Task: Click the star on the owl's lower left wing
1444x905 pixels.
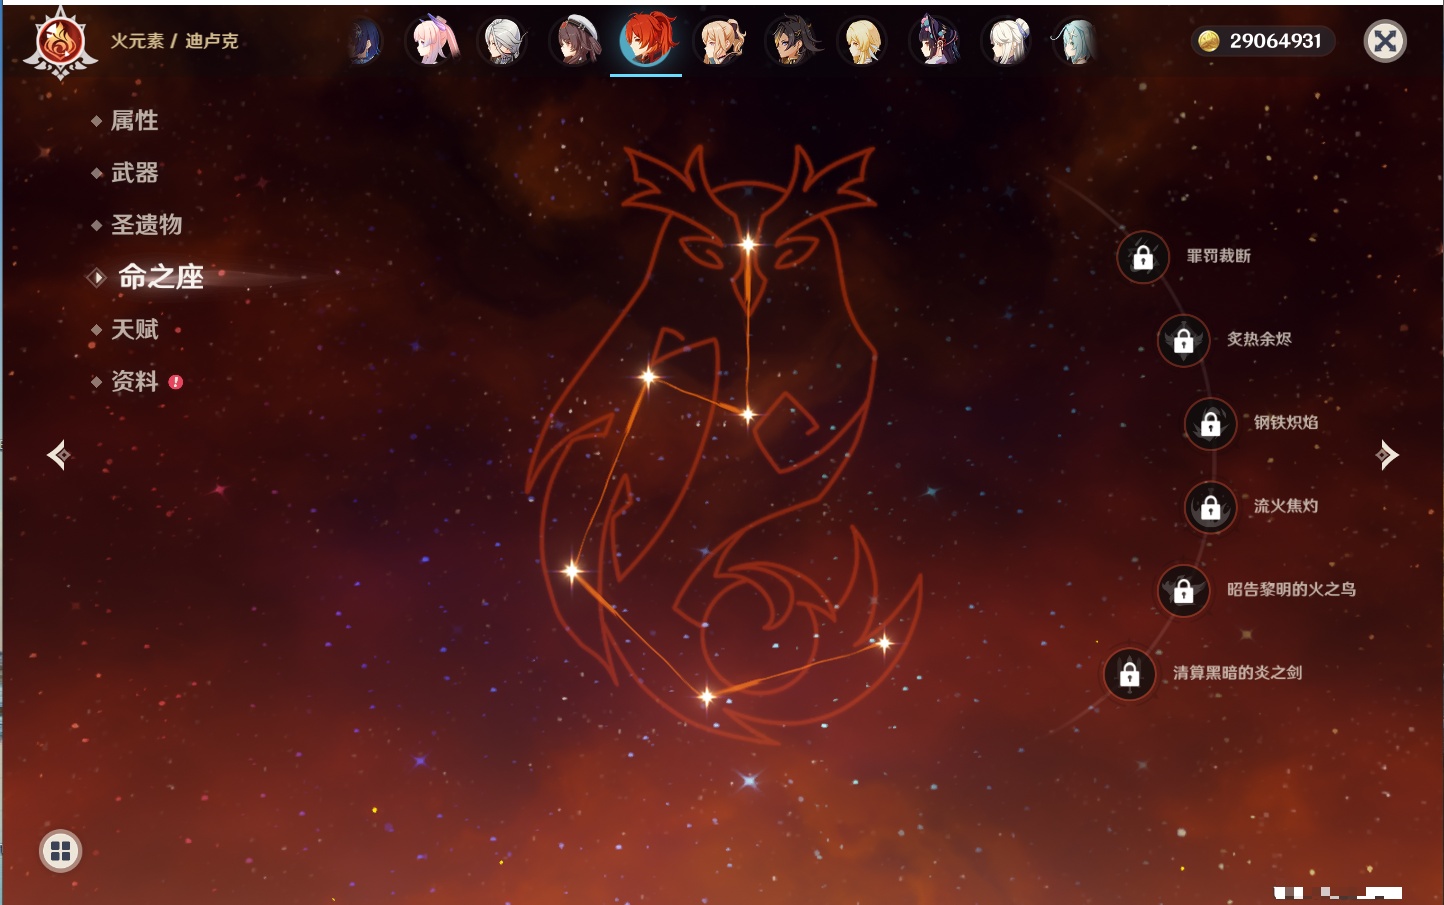Action: click(x=572, y=571)
